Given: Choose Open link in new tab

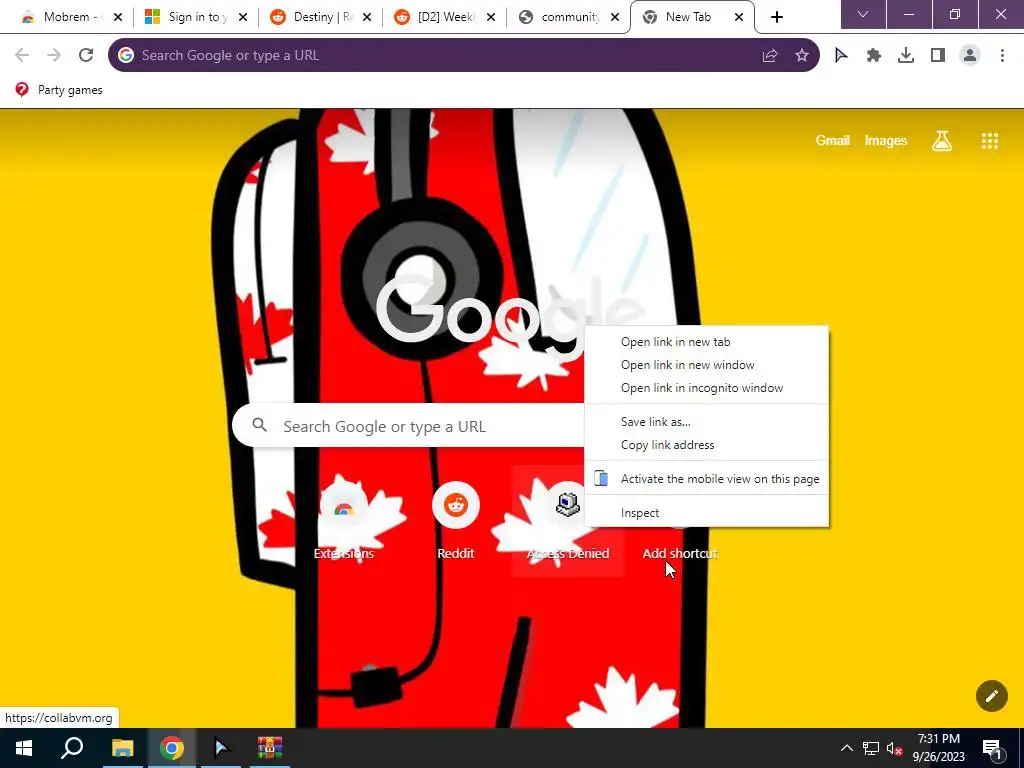Looking at the screenshot, I should coord(707,342).
